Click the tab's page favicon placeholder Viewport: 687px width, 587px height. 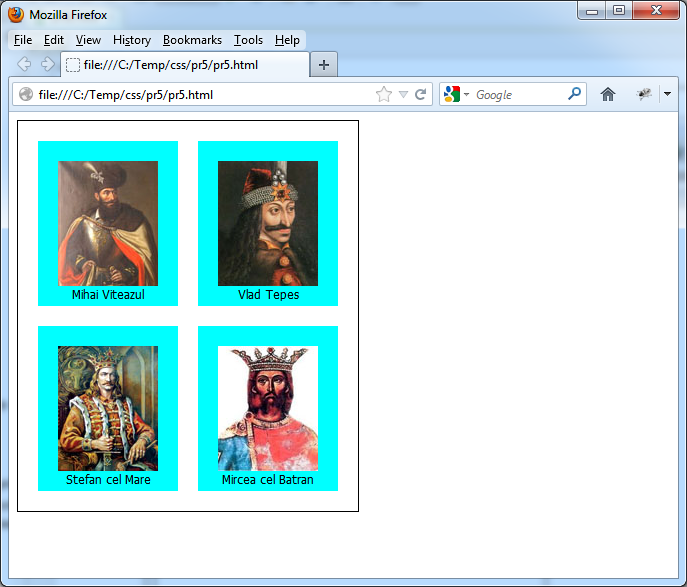(x=73, y=65)
